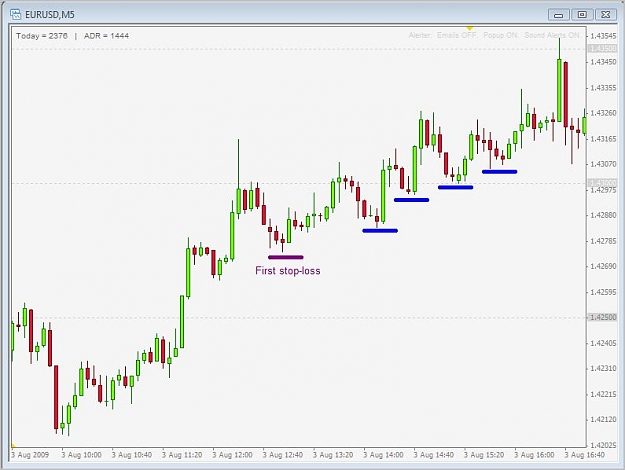The width and height of the screenshot is (625, 470).
Task: Close the EURUSD,M5 chart window
Action: [x=605, y=15]
